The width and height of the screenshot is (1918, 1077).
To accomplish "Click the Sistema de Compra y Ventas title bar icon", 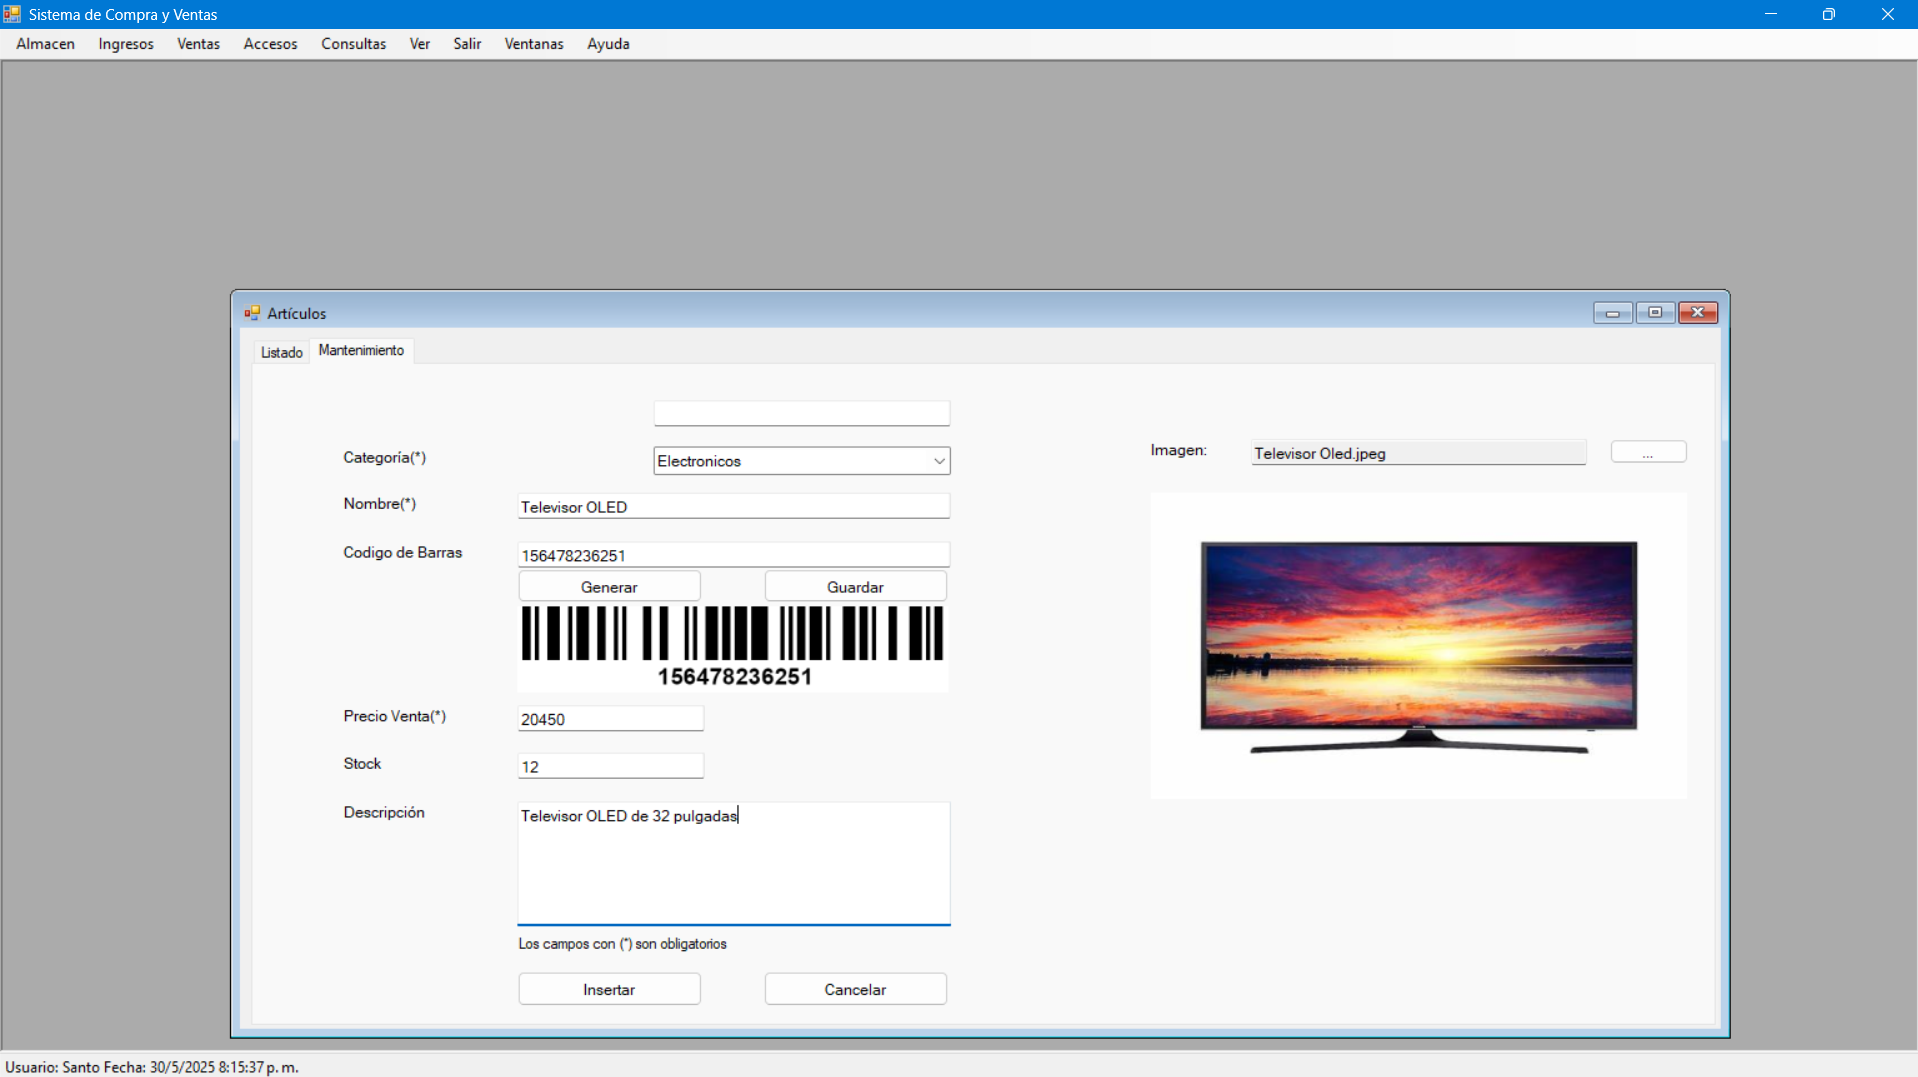I will [11, 14].
